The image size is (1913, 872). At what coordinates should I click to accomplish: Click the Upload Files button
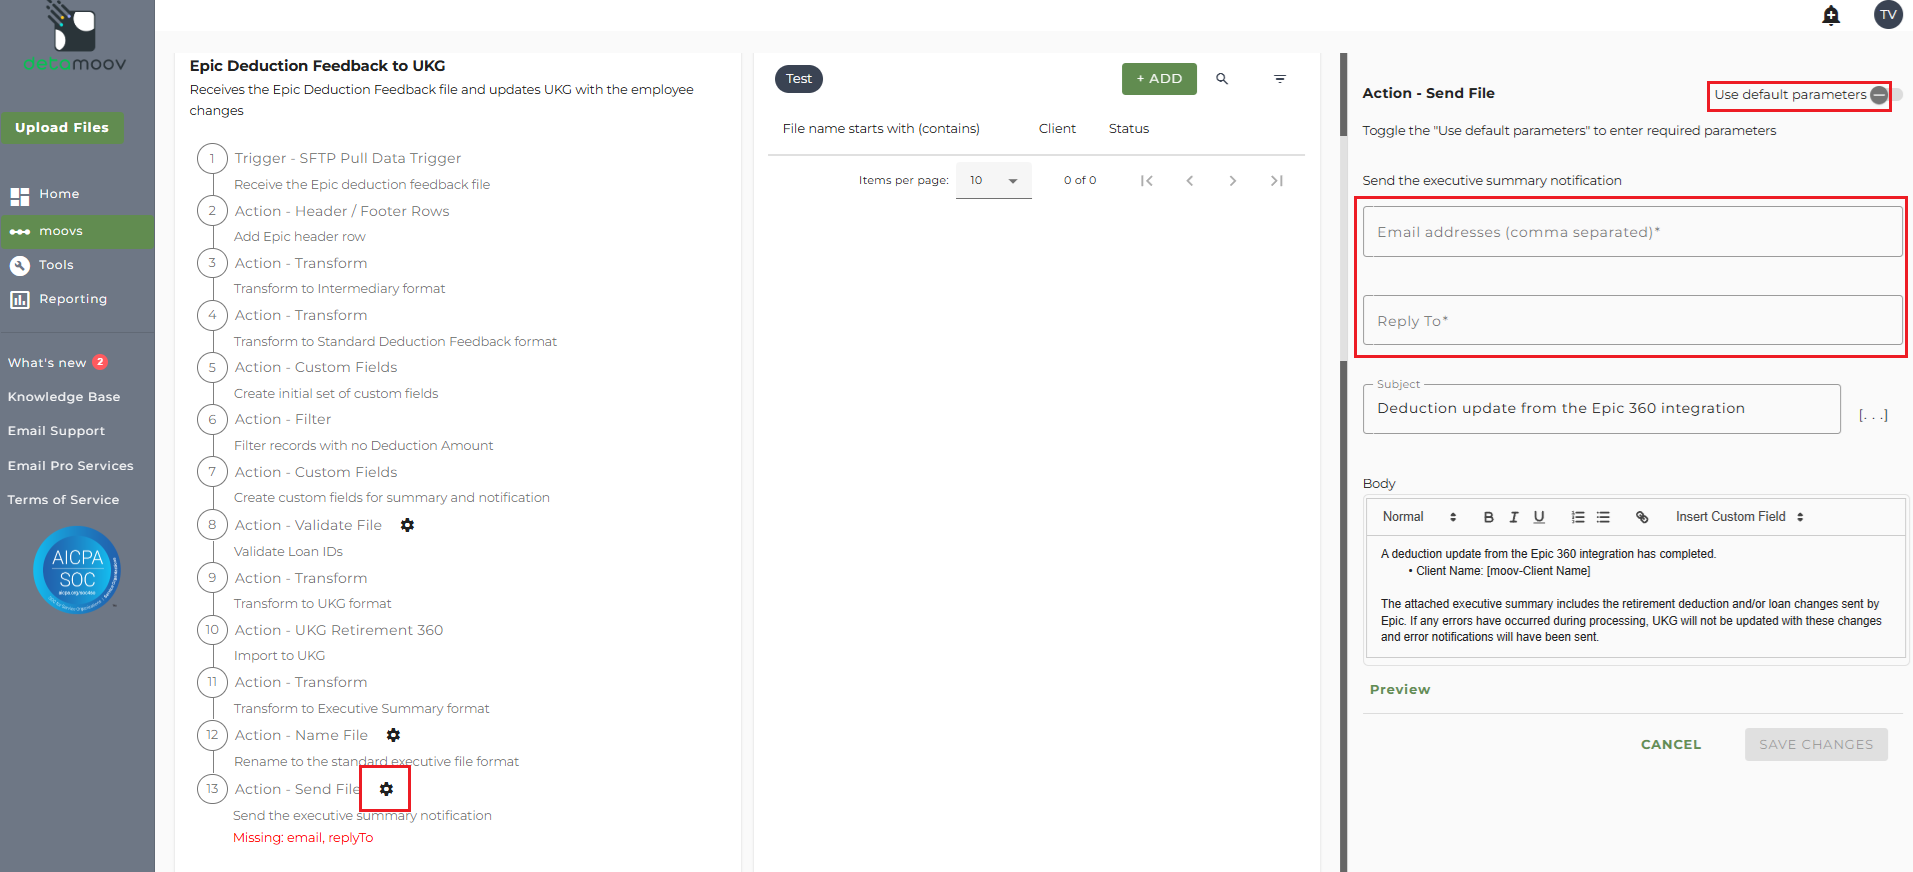click(62, 128)
